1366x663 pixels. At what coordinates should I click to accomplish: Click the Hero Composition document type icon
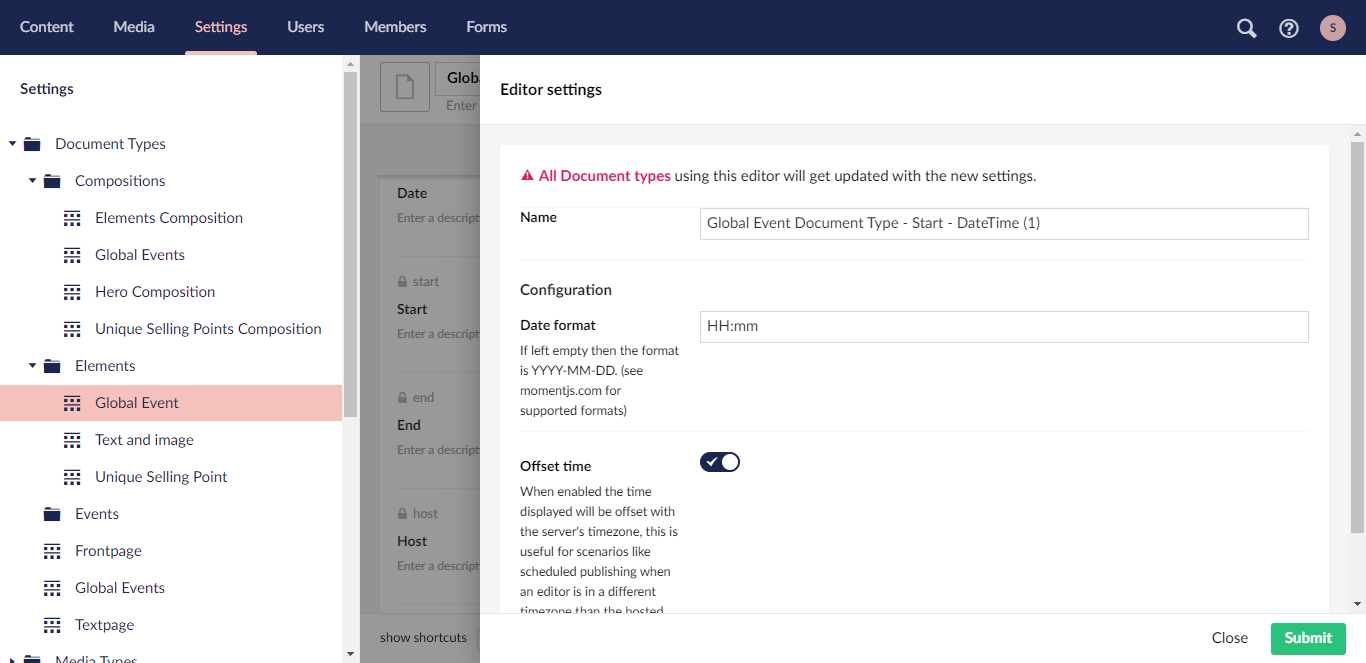72,292
